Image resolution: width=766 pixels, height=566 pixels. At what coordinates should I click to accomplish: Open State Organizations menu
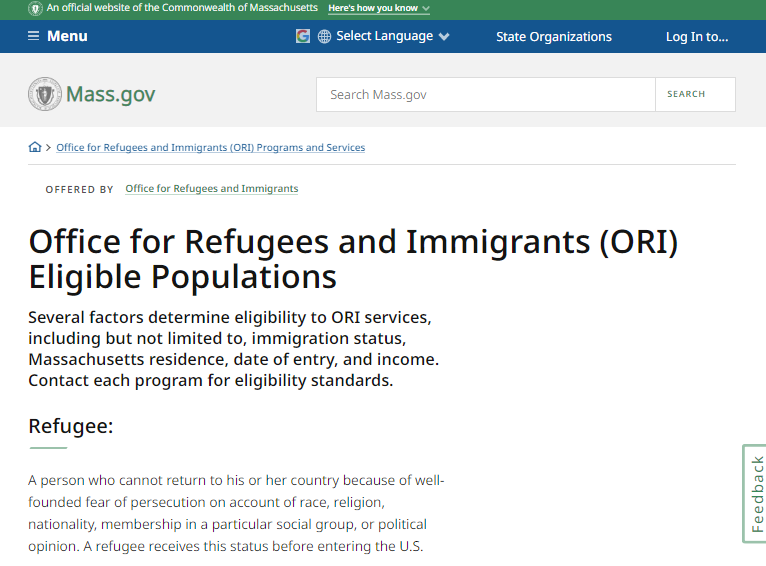click(x=553, y=37)
